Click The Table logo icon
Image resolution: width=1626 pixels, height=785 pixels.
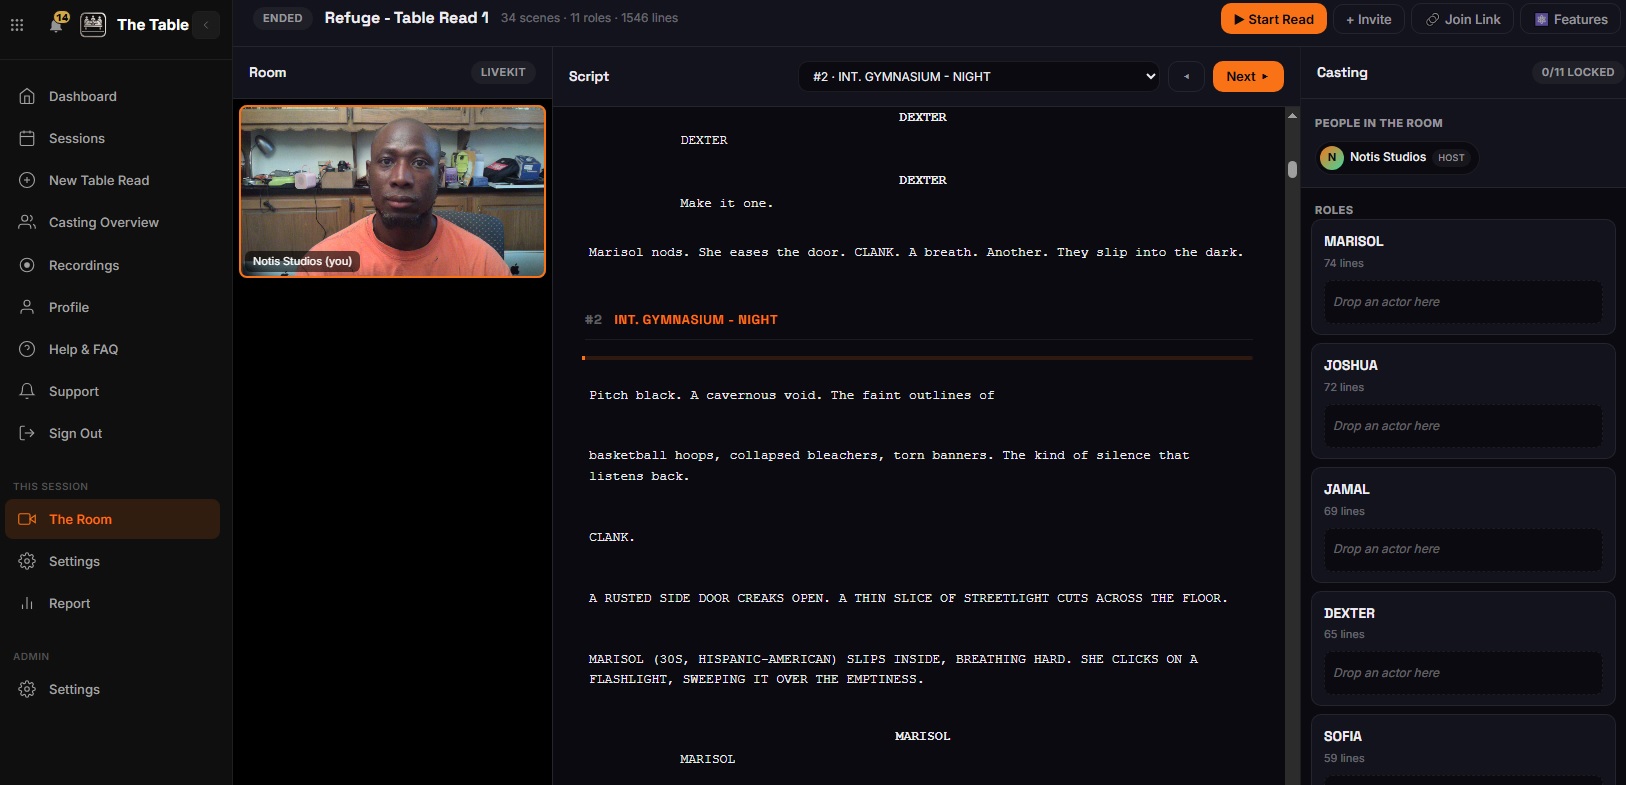pos(93,25)
